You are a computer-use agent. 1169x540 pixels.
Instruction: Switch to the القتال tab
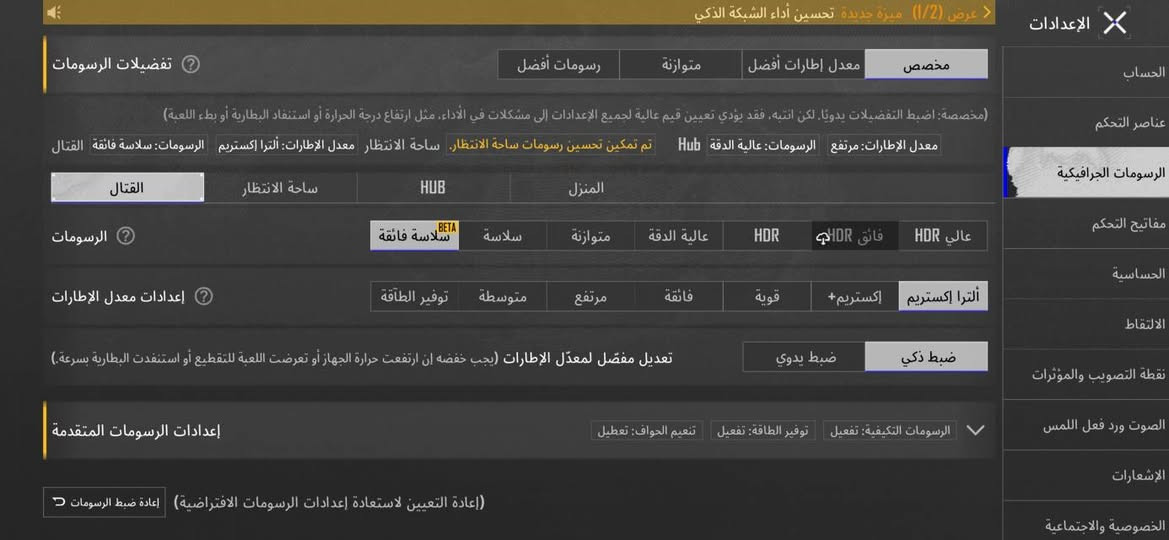click(x=127, y=187)
